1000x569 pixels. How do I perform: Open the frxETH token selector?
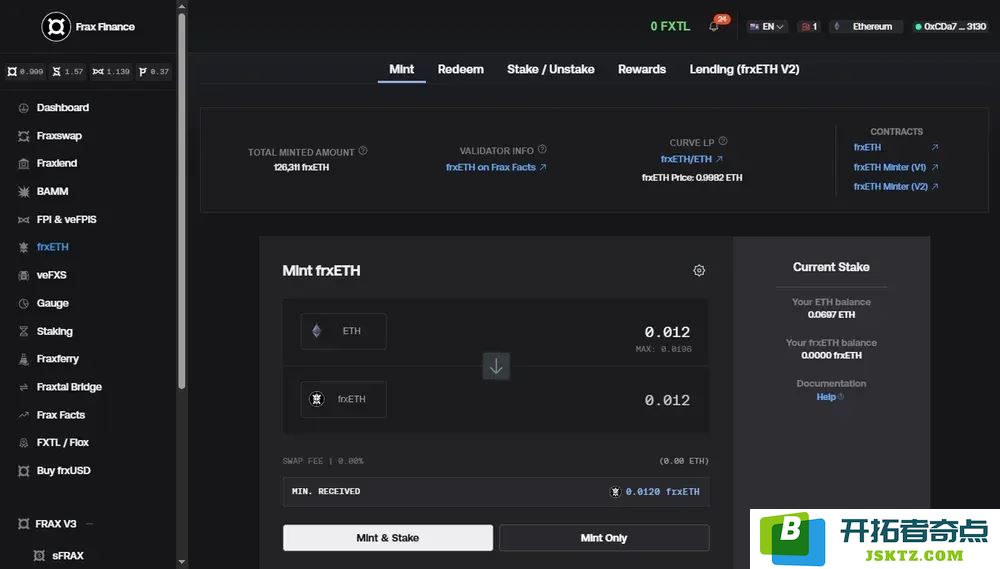point(343,399)
